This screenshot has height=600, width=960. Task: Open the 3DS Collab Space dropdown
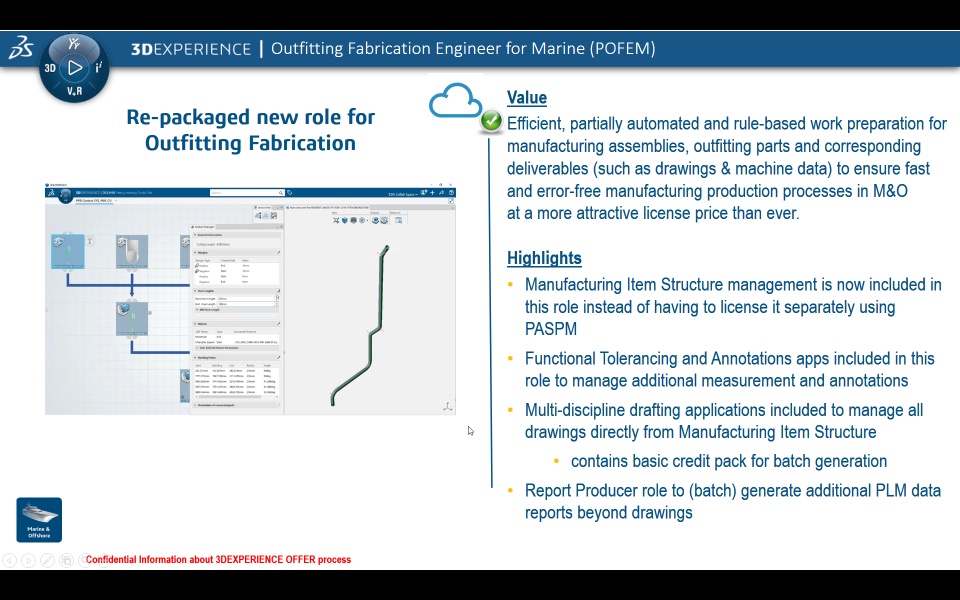(x=403, y=195)
